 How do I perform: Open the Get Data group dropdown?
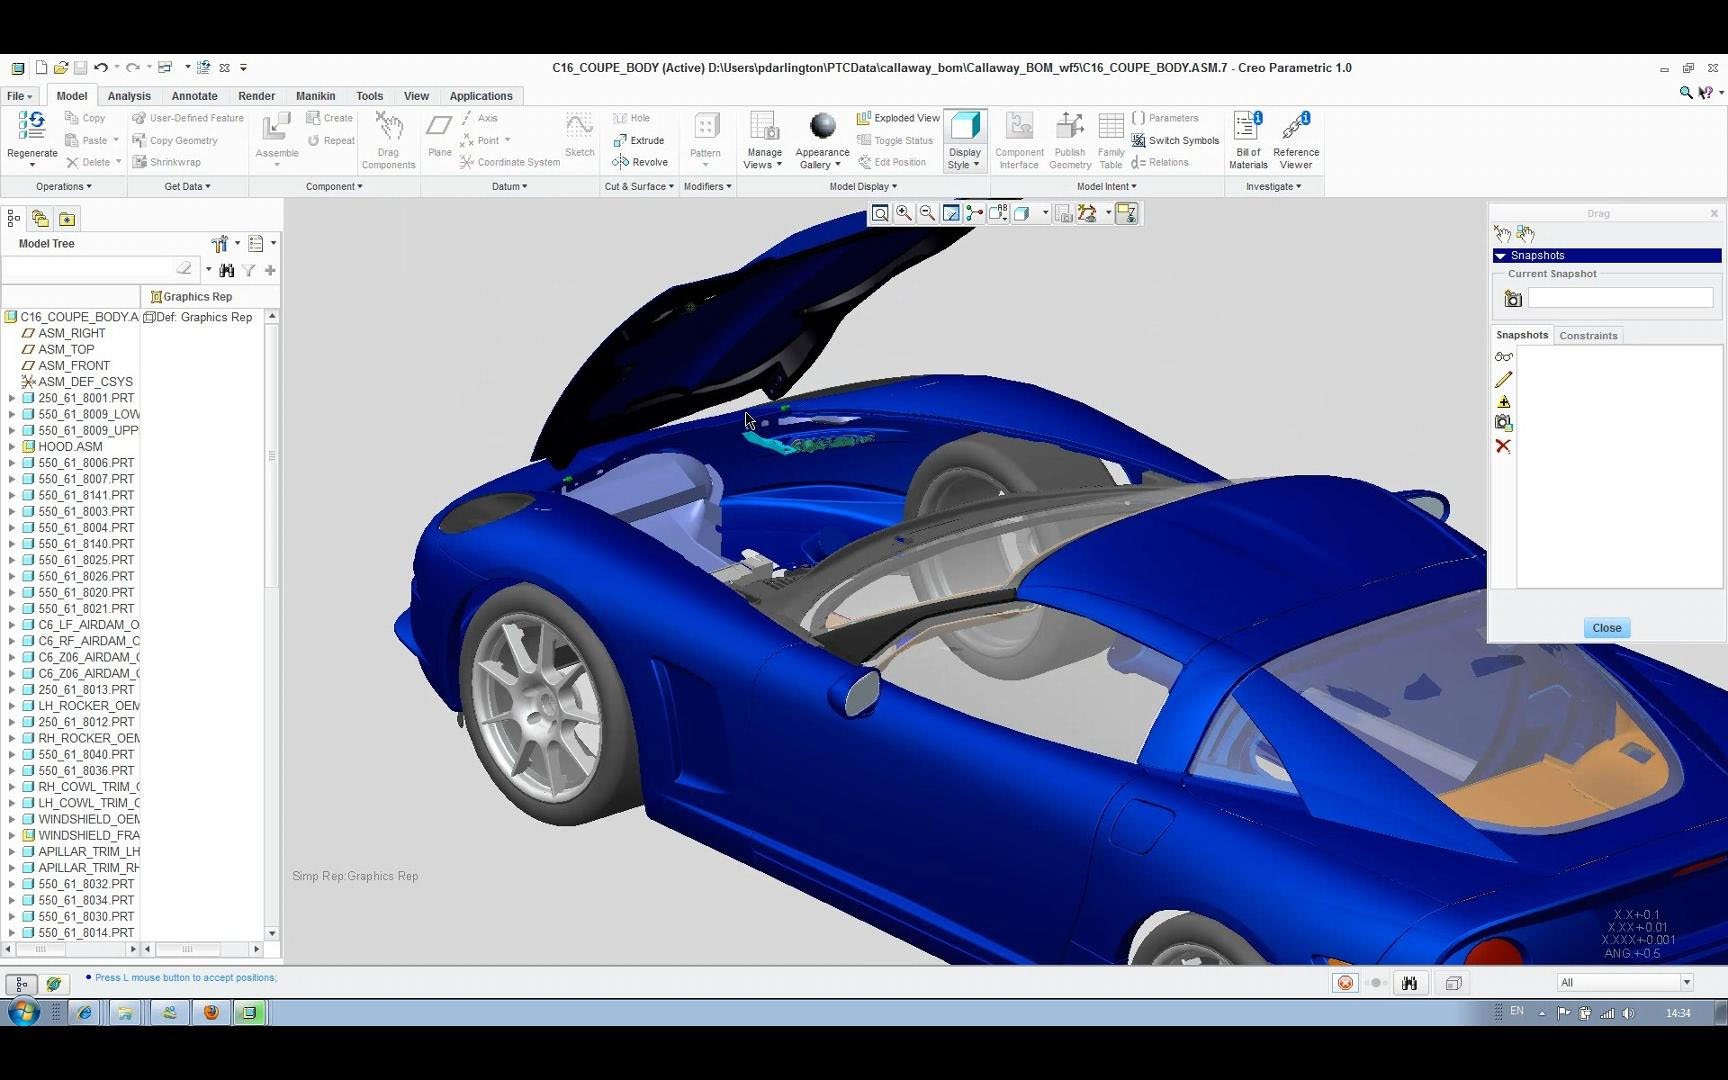(x=187, y=186)
